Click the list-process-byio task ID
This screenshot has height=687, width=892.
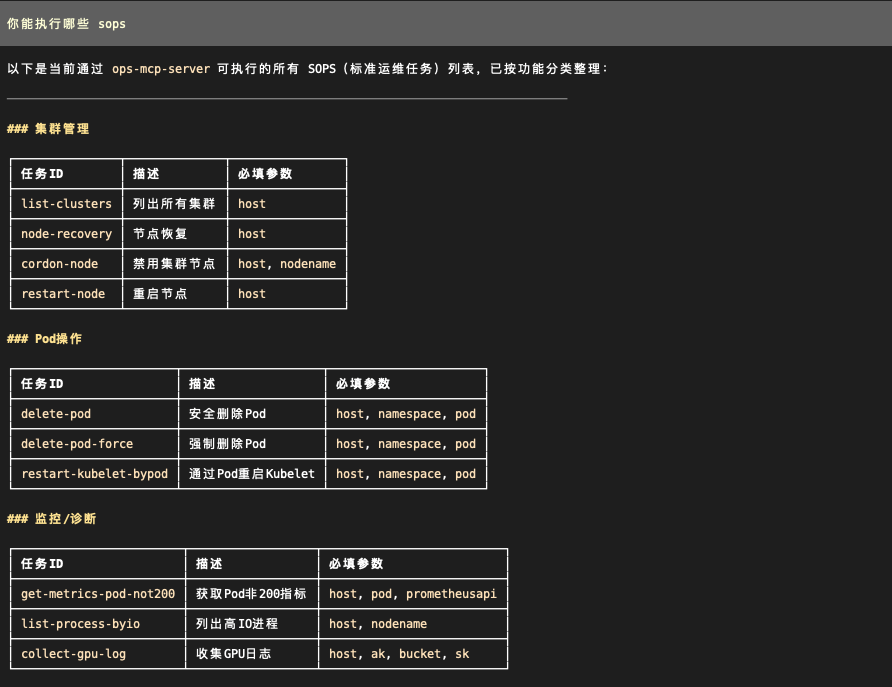(x=81, y=624)
